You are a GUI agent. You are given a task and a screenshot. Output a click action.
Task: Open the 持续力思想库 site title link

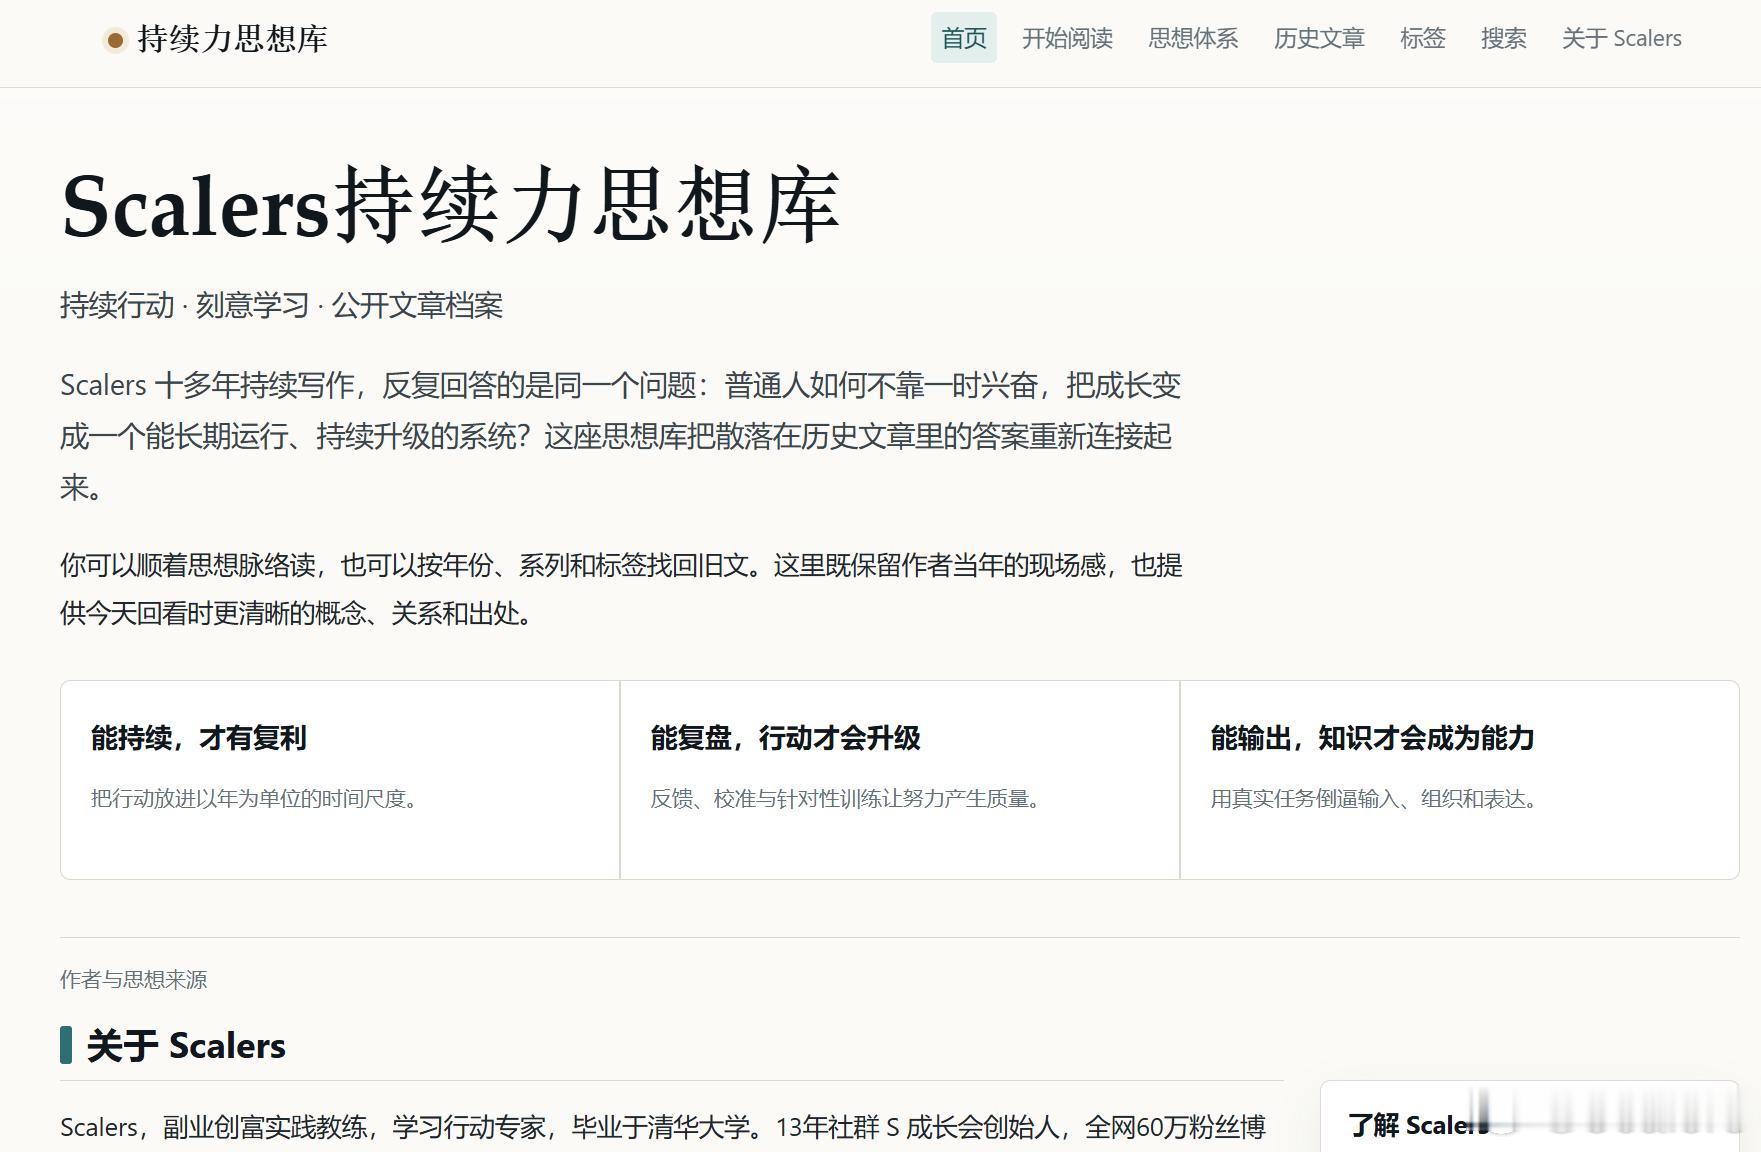click(232, 39)
